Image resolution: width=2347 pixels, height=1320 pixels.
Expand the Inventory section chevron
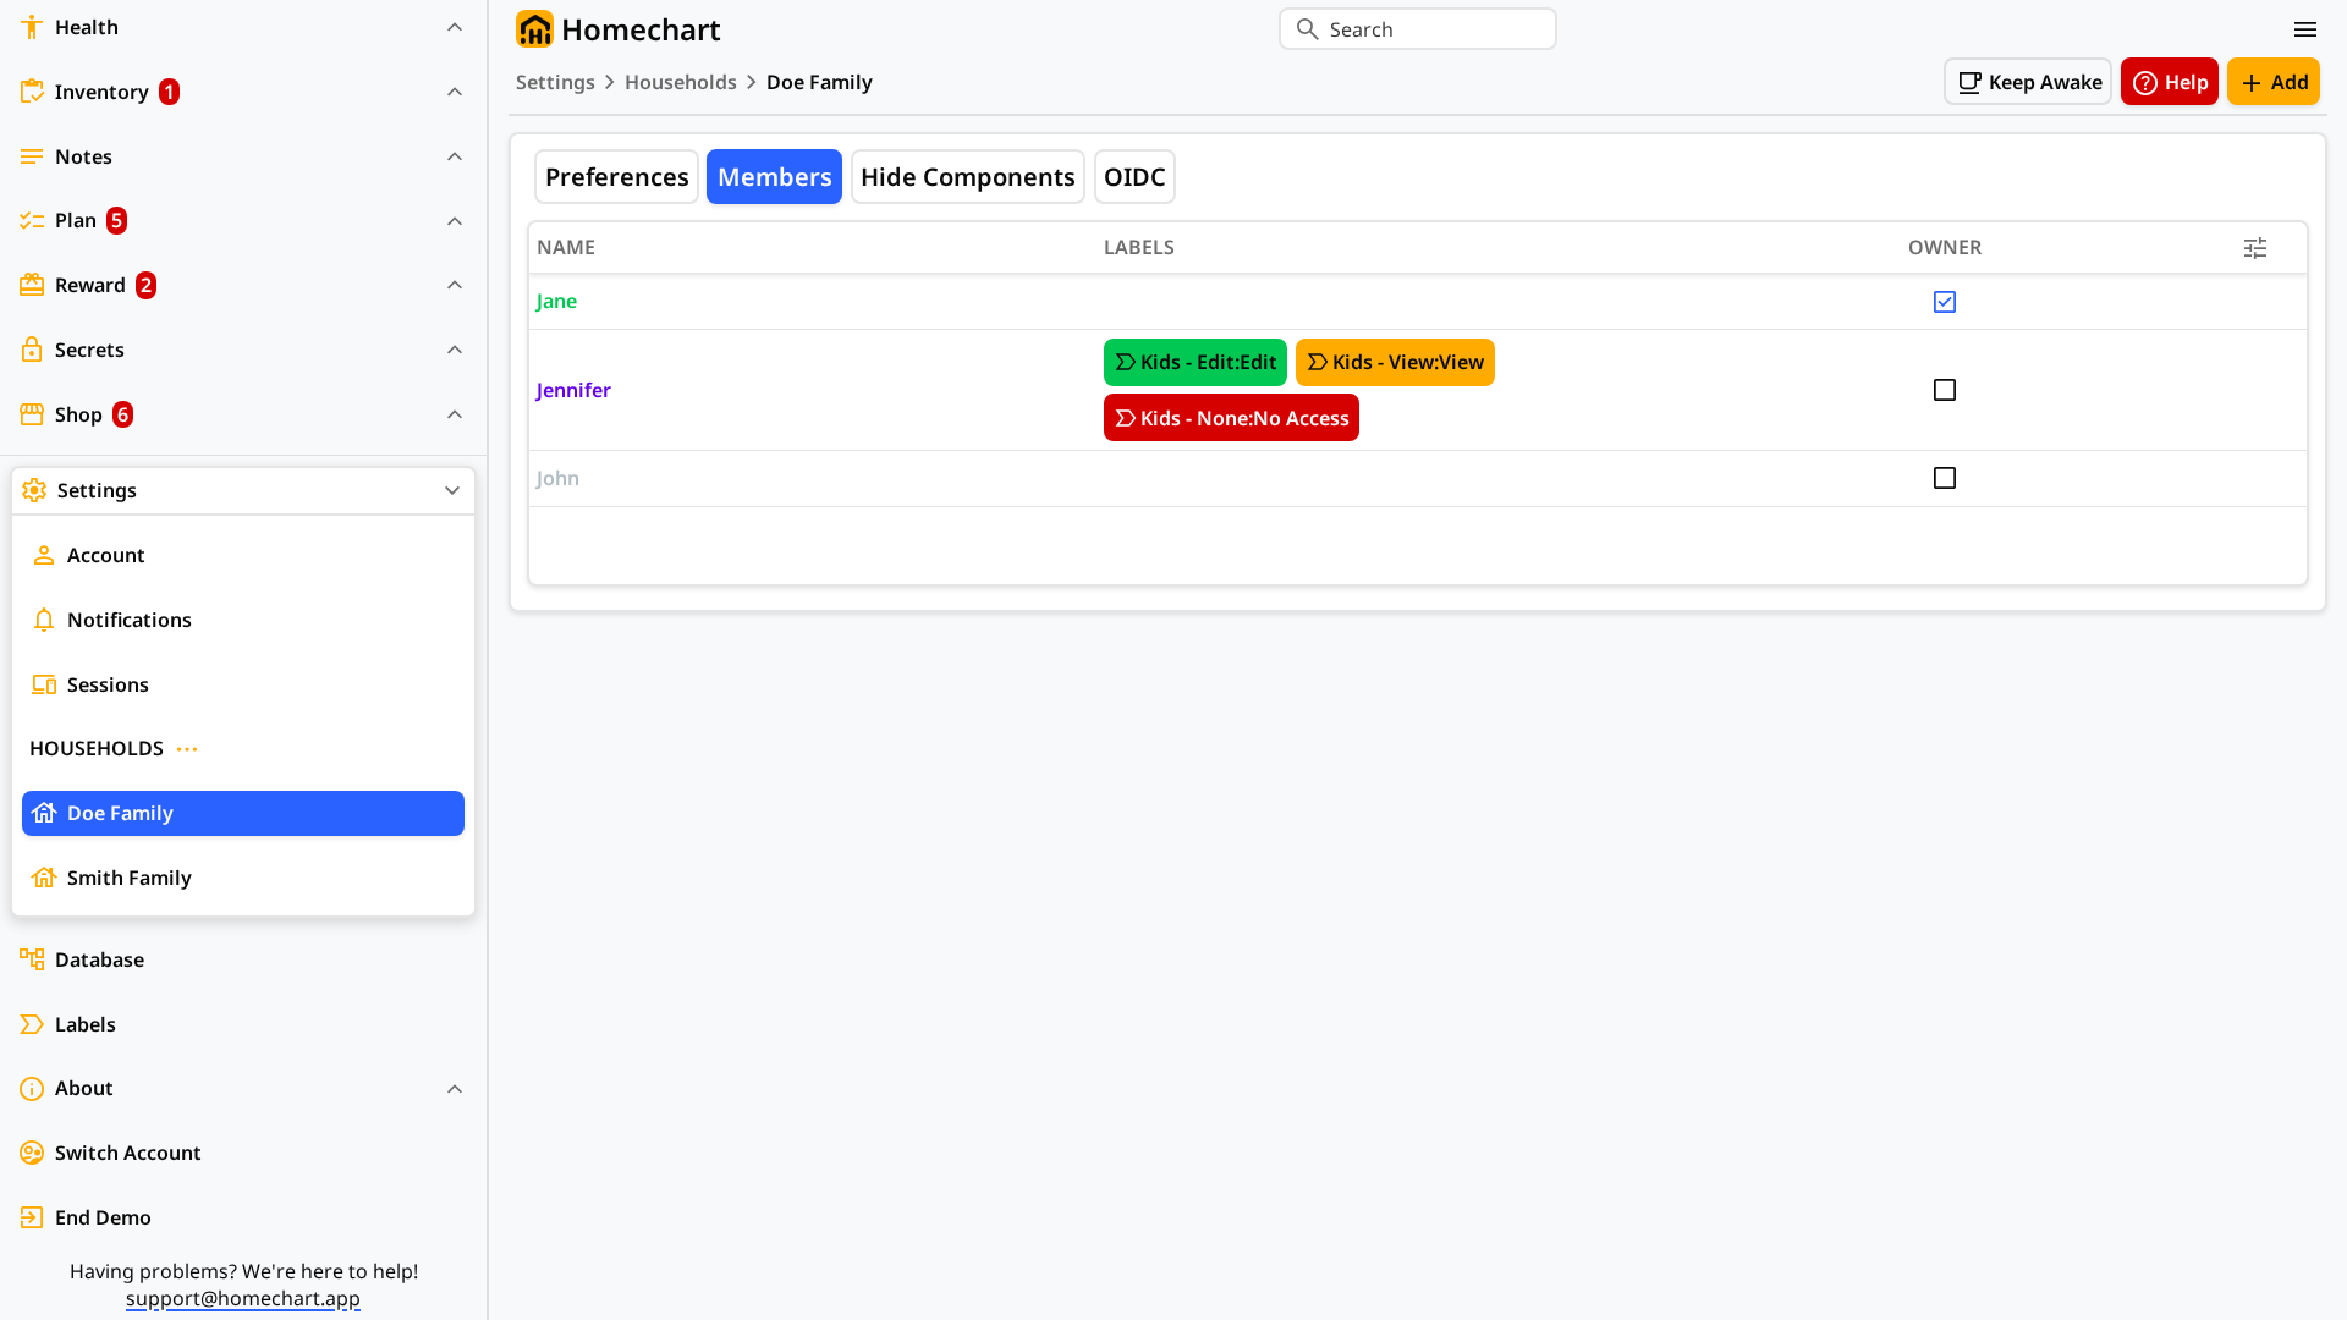(454, 92)
